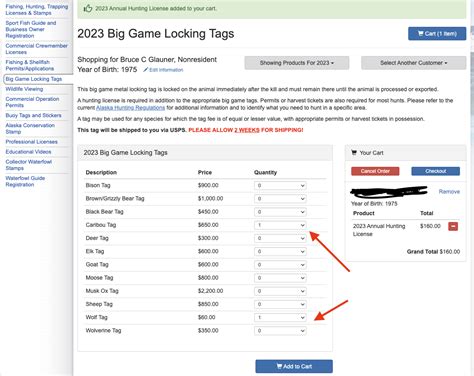
Task: Open the Wolf Tag quantity dropdown
Action: click(x=280, y=318)
